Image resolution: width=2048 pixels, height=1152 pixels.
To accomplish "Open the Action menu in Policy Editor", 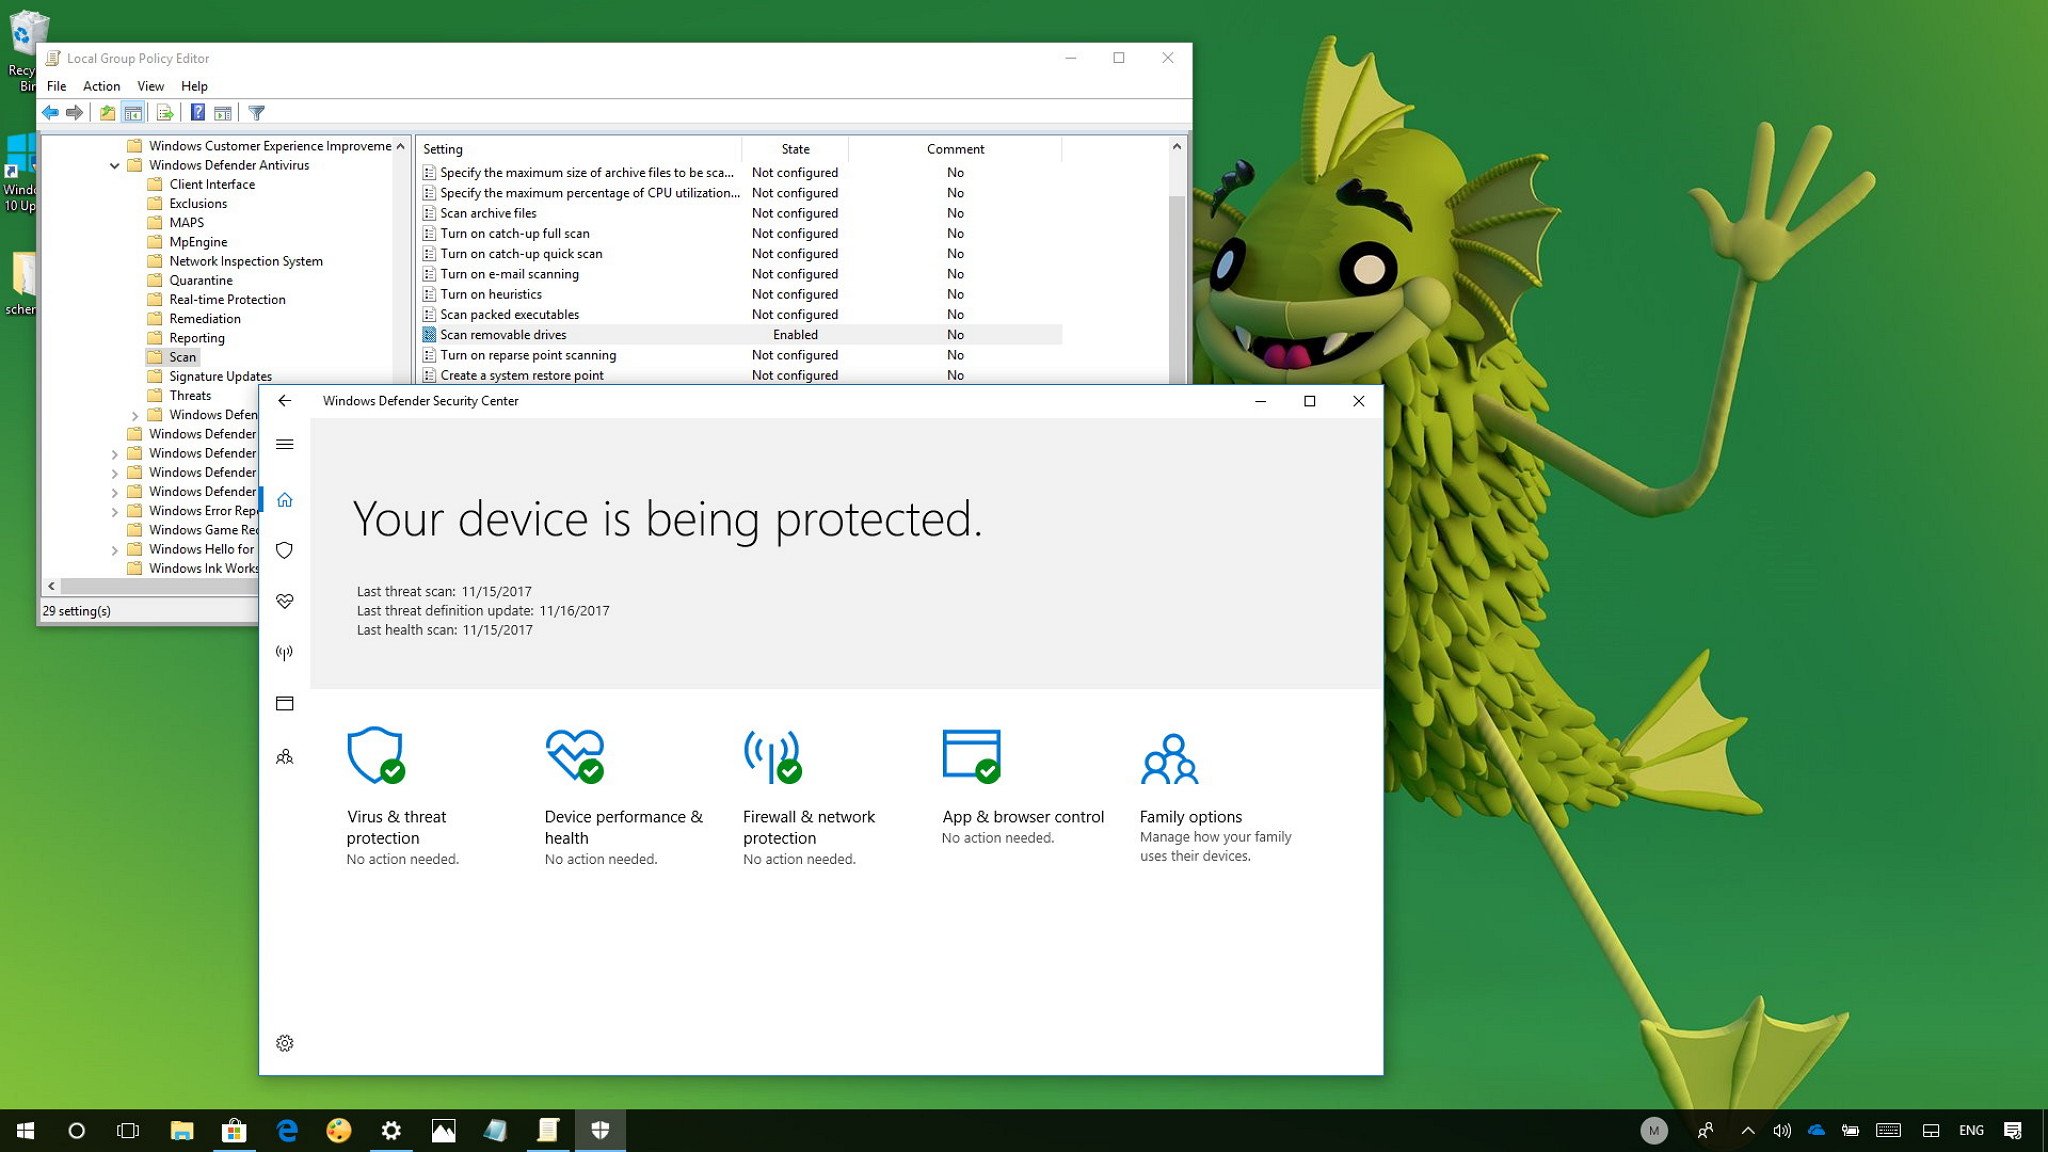I will click(101, 87).
